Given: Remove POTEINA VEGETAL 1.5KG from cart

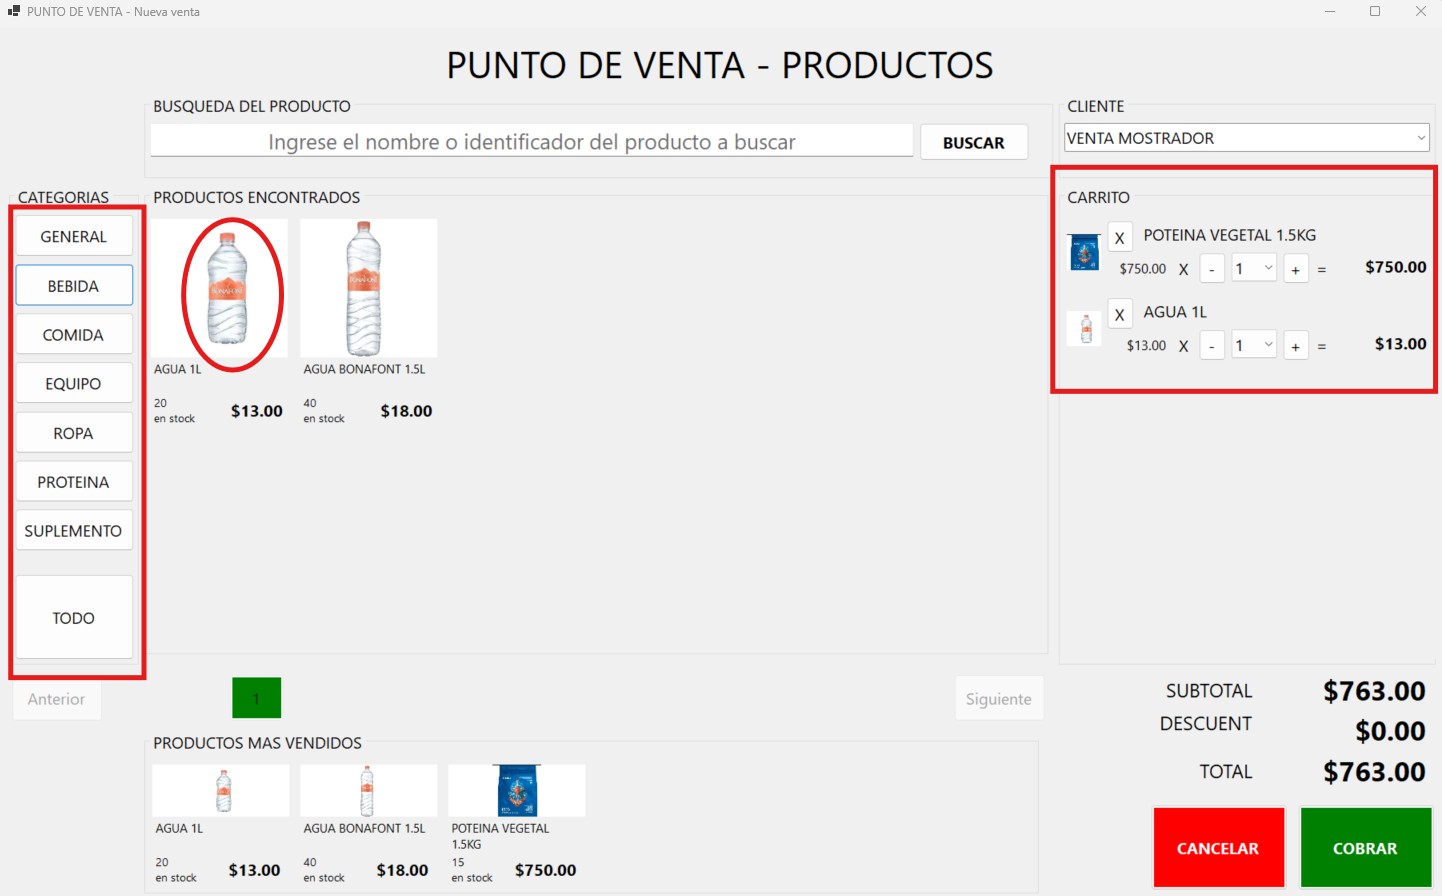Looking at the screenshot, I should (x=1120, y=238).
